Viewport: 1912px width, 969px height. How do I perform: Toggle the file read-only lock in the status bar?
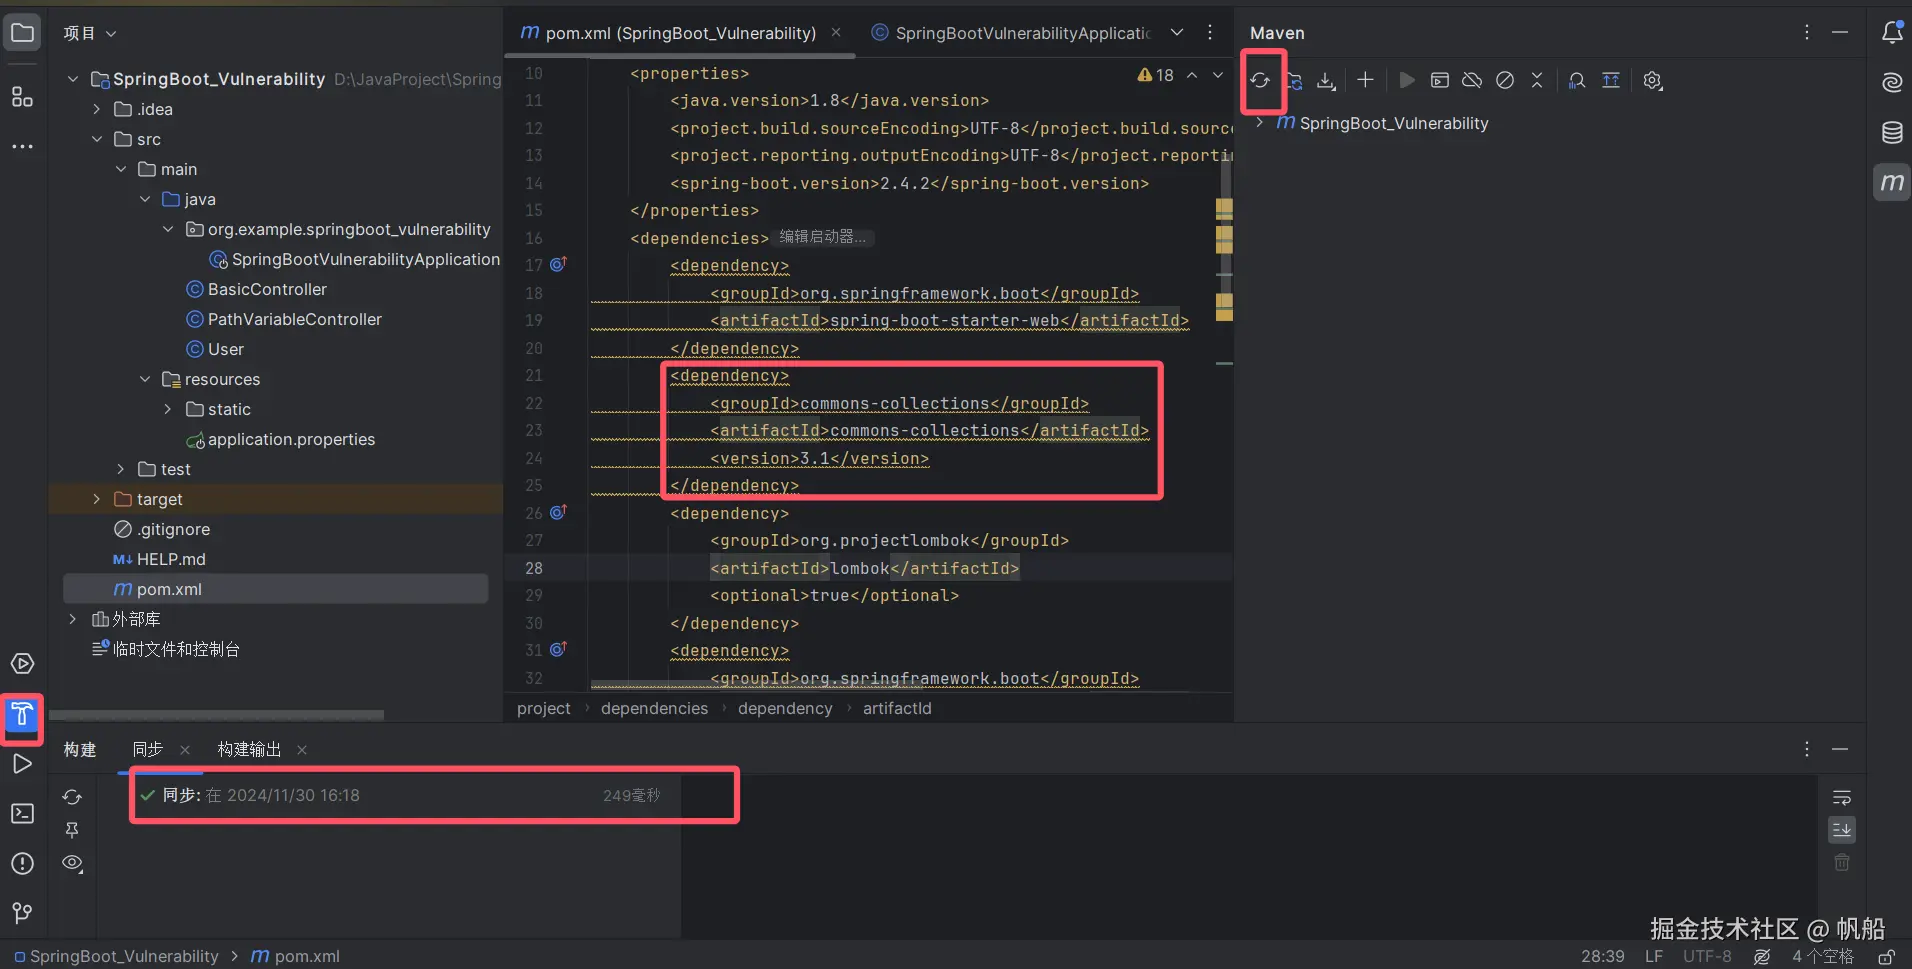(x=1886, y=957)
